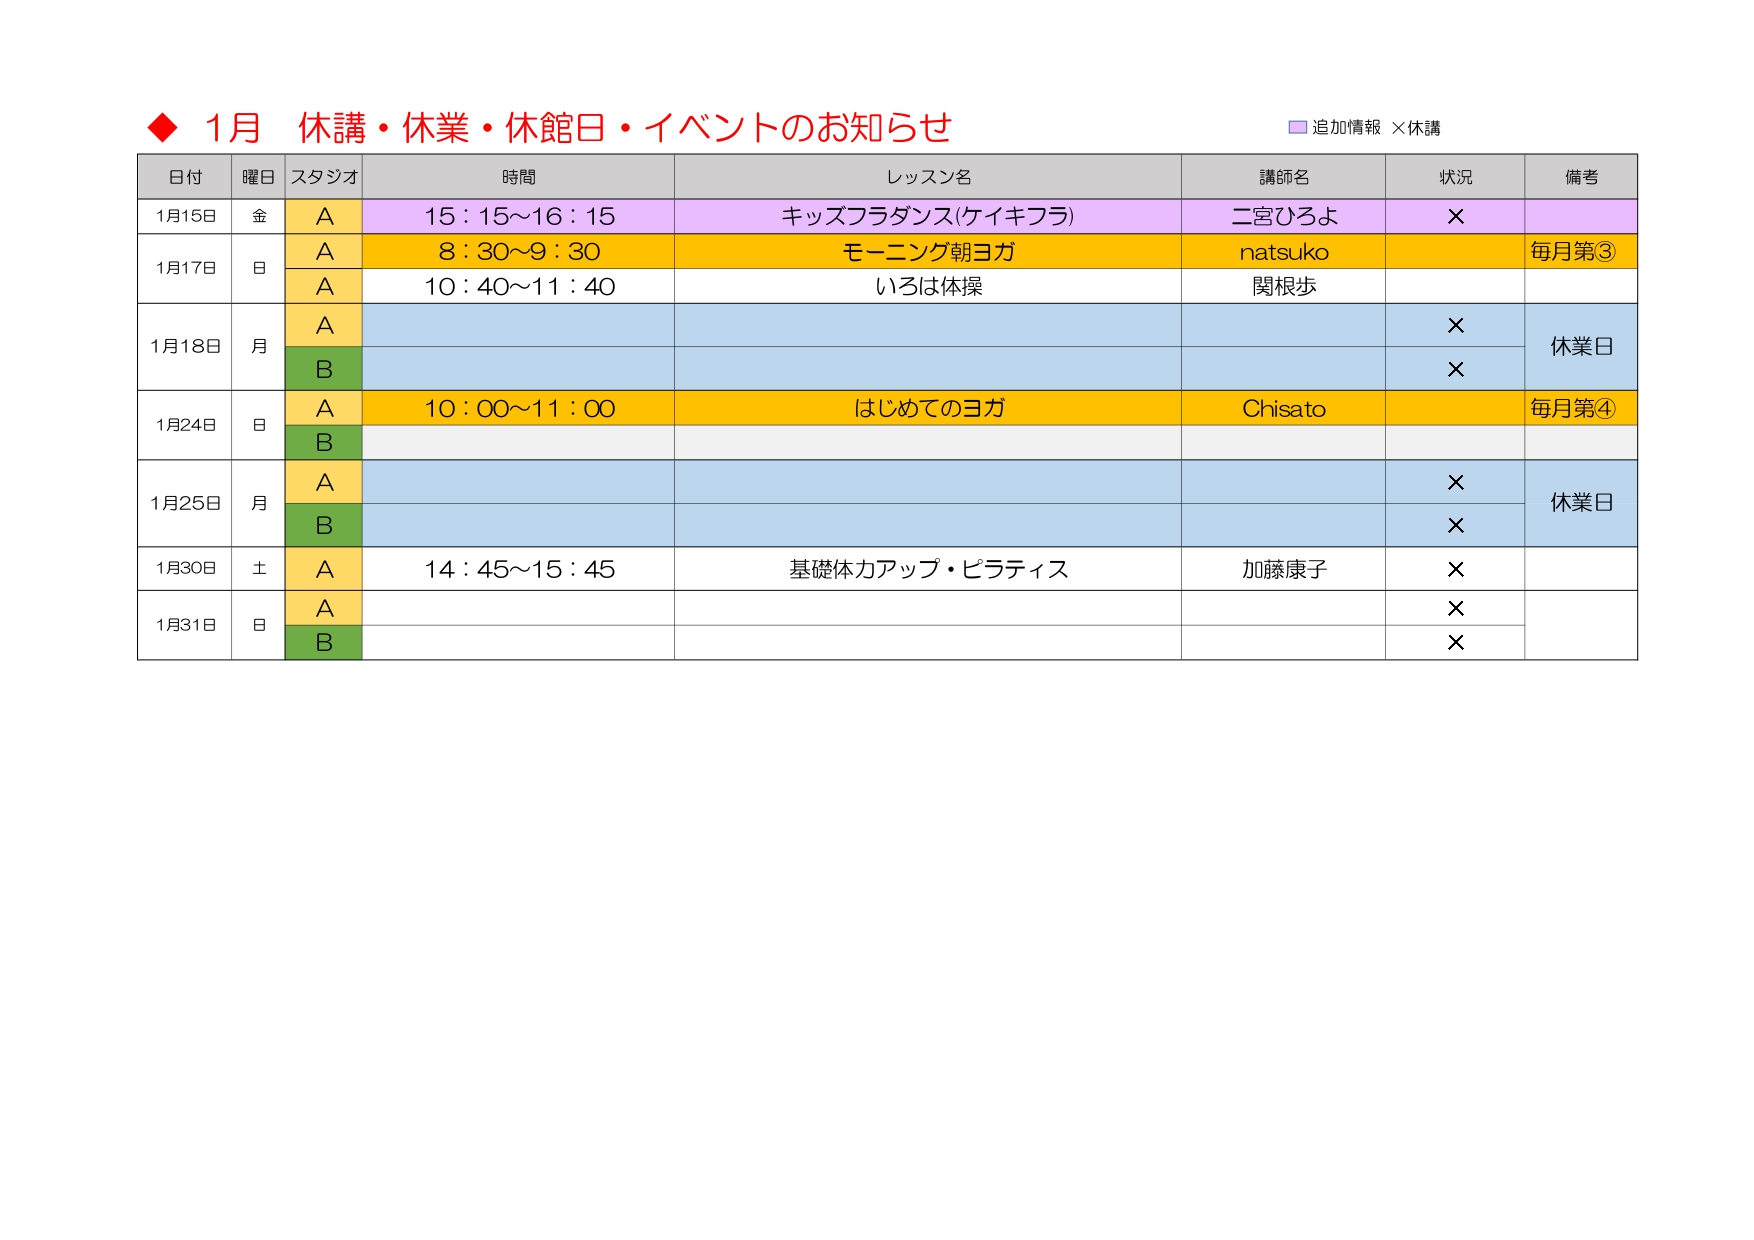Click the 日付 column header

pos(185,177)
